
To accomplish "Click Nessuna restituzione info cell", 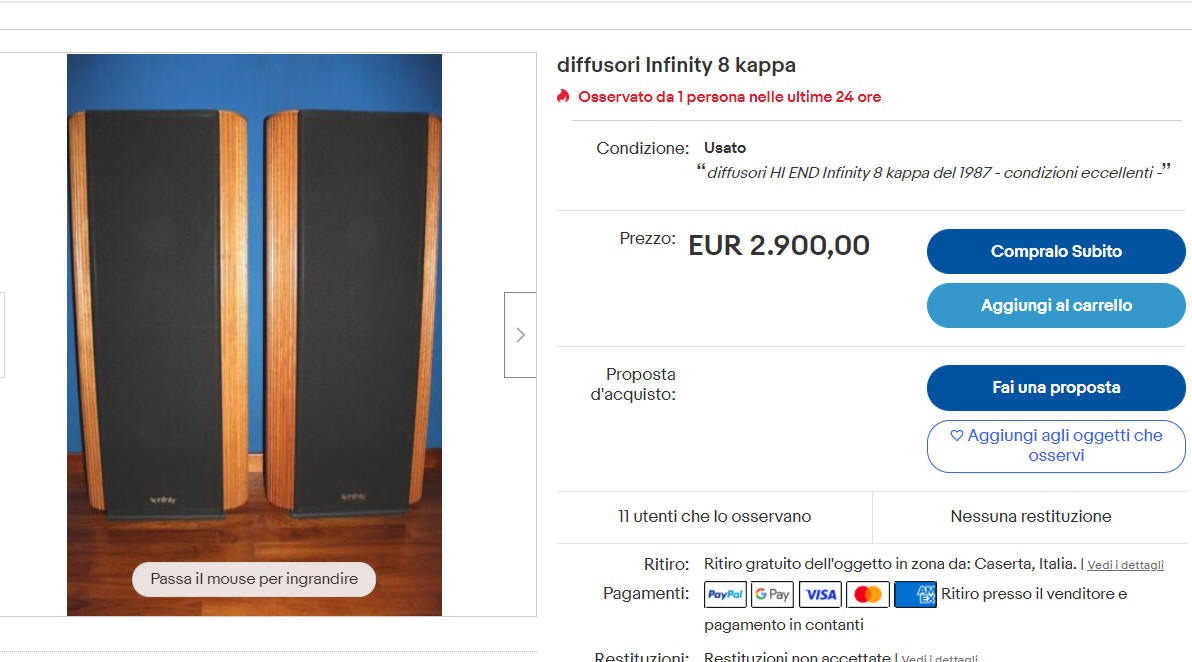I will point(1031,517).
